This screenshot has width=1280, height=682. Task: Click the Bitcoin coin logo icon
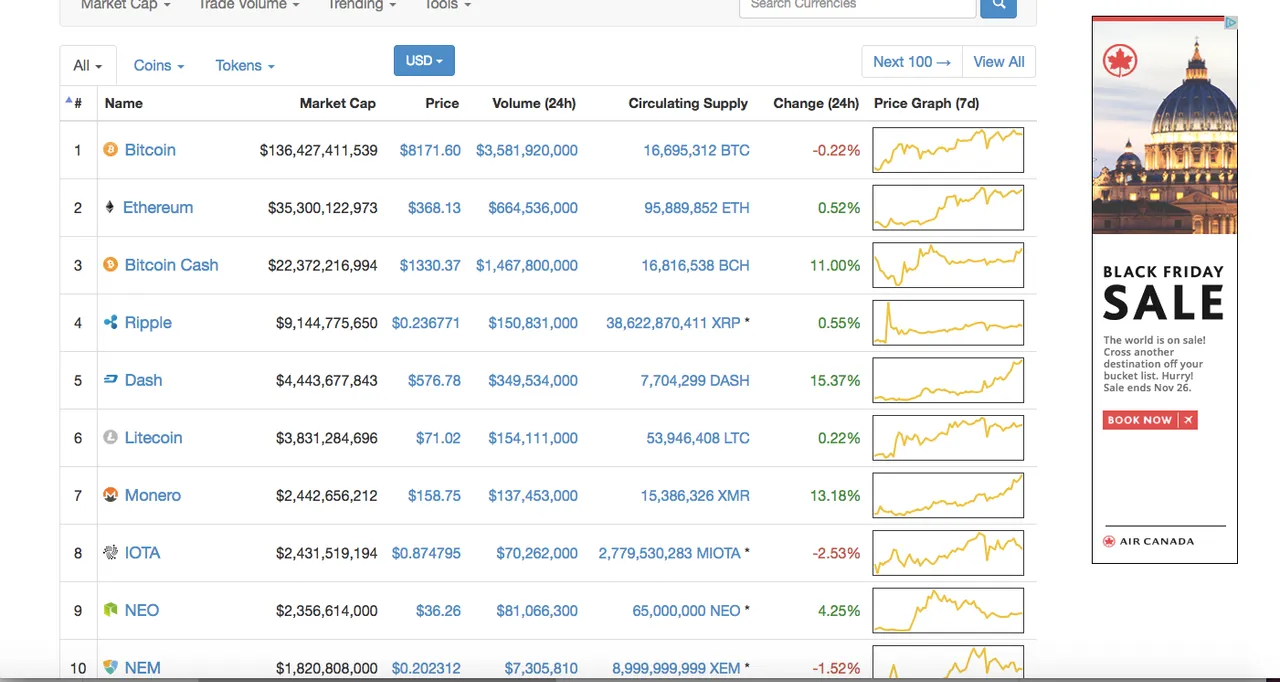(x=111, y=150)
